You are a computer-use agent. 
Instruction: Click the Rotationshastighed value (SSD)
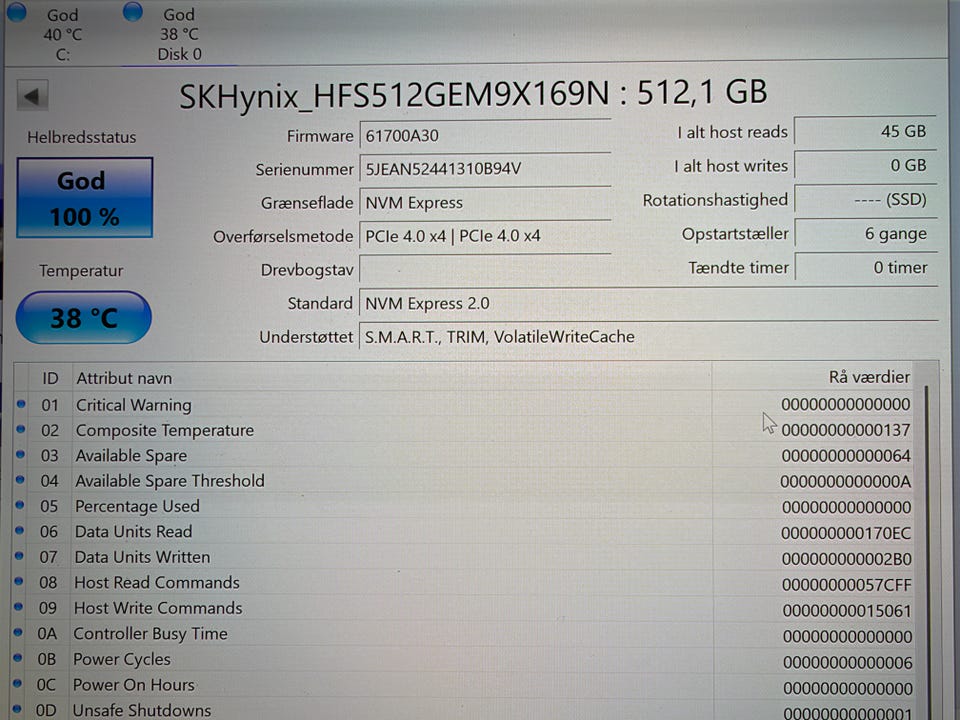tap(866, 200)
